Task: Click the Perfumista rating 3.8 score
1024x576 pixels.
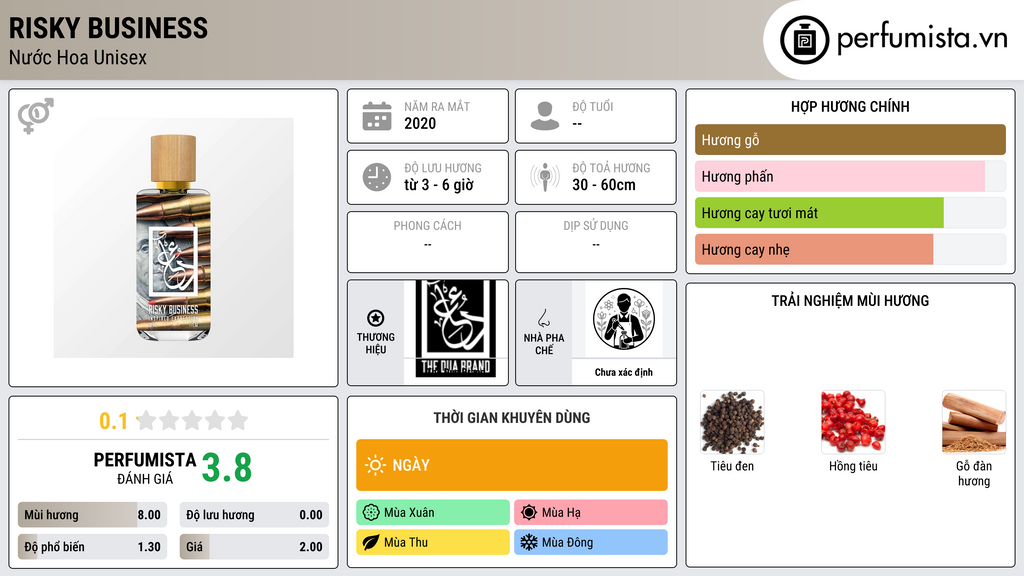Action: (x=227, y=468)
